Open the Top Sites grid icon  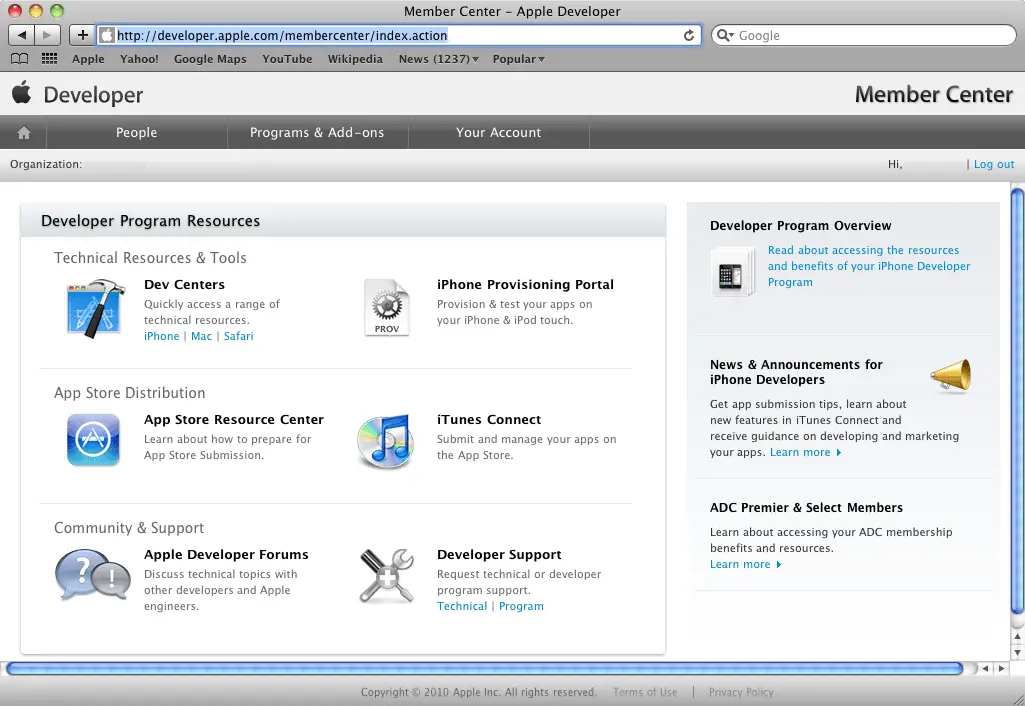(x=49, y=59)
